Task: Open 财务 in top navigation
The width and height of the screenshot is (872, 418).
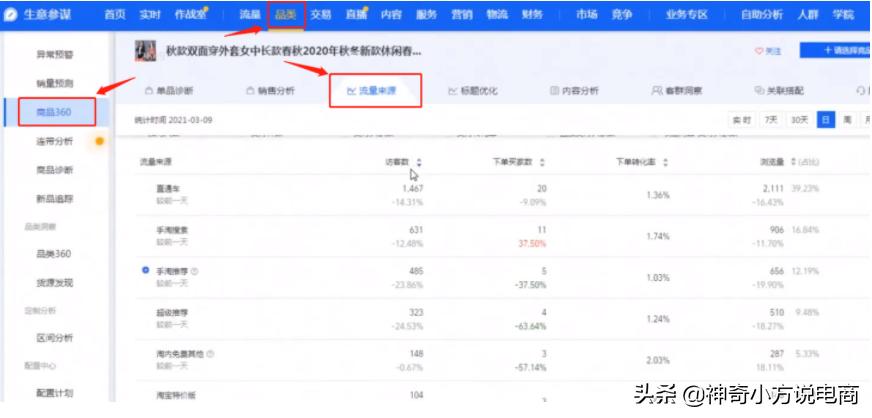Action: point(532,15)
